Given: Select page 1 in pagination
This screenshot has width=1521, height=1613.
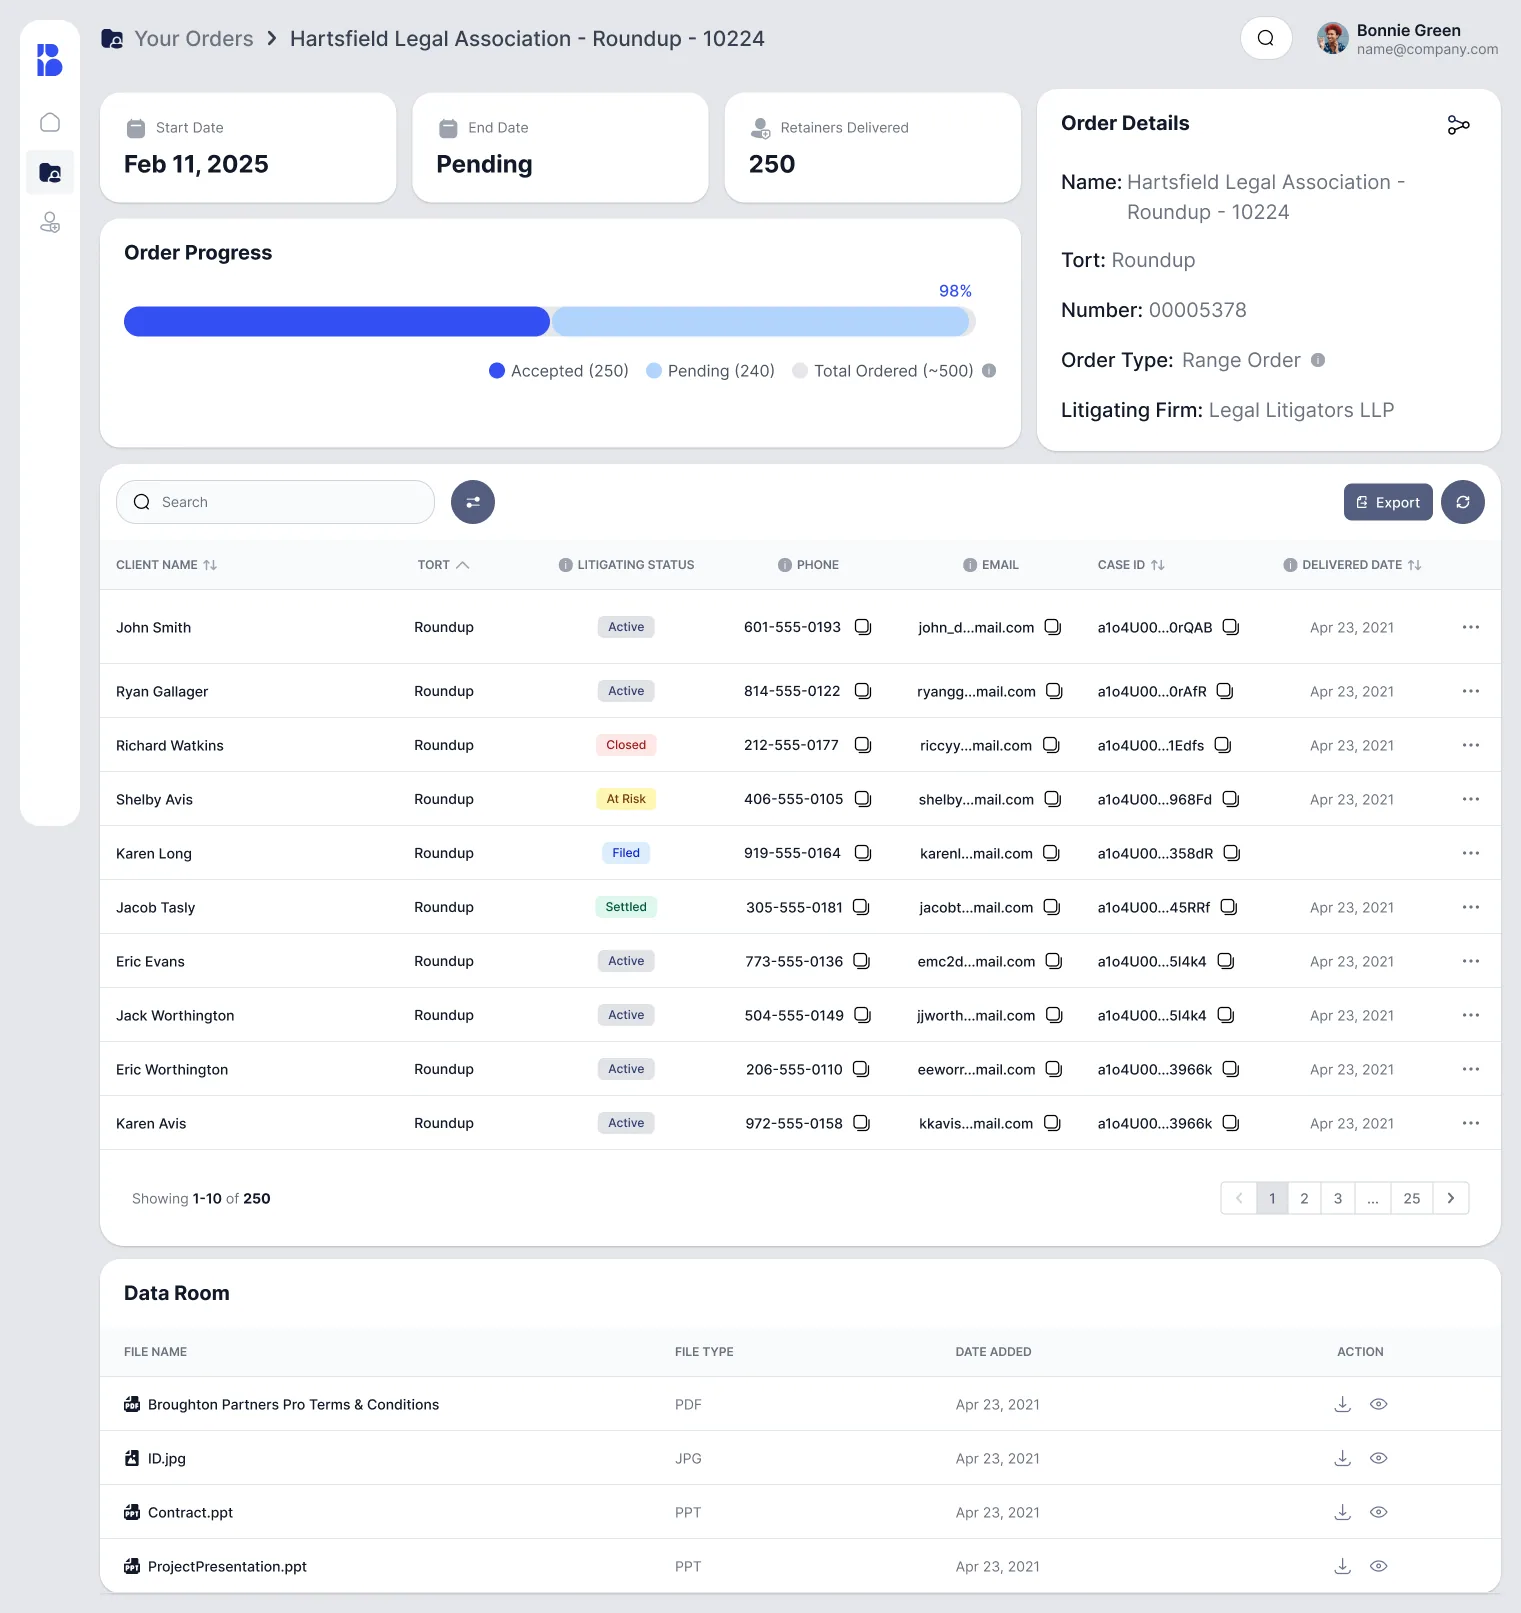Looking at the screenshot, I should tap(1272, 1198).
